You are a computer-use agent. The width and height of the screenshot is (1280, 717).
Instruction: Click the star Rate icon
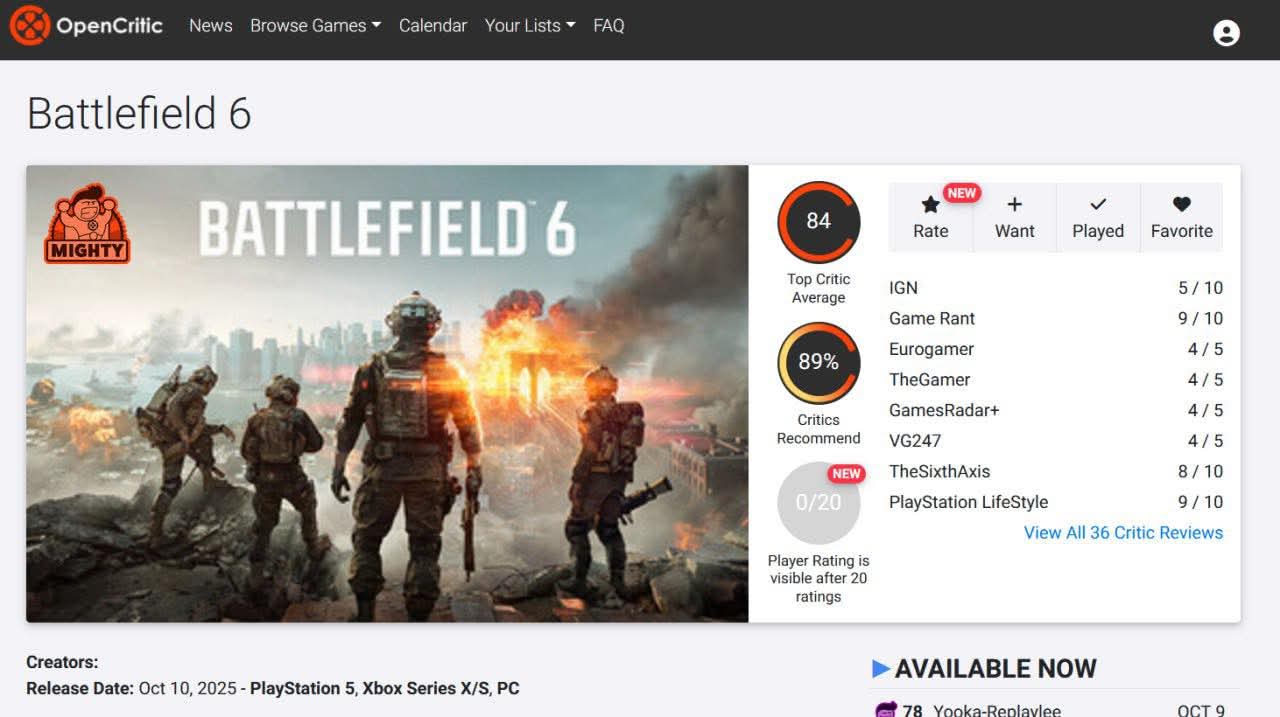coord(930,205)
